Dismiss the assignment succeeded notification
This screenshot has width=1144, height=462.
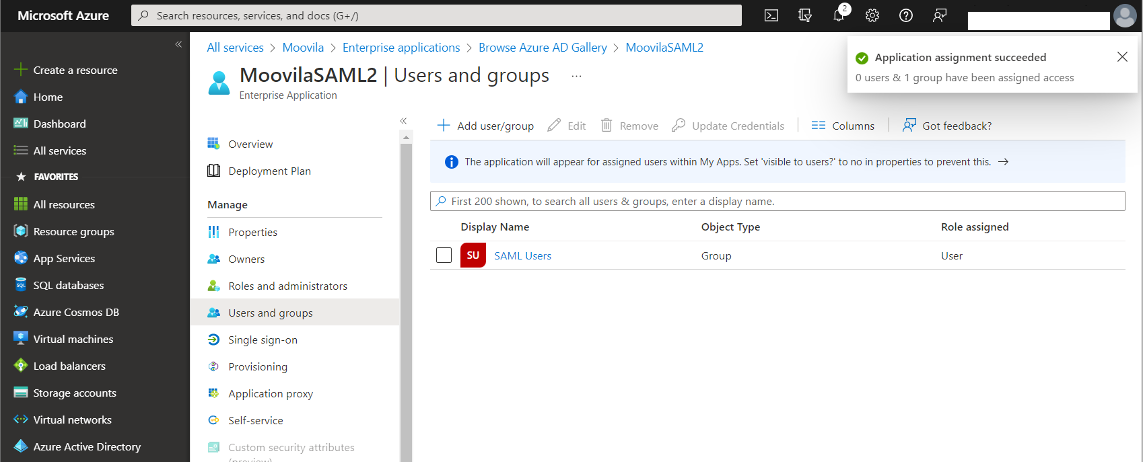click(1122, 57)
